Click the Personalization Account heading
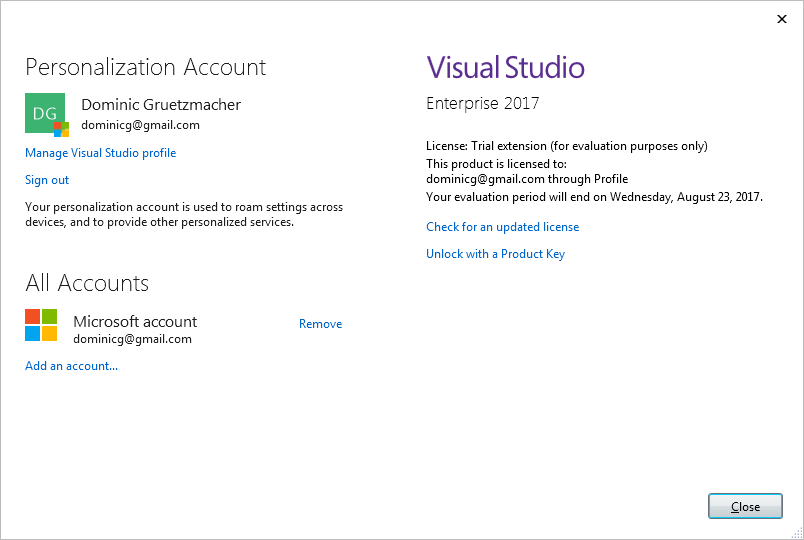The height and width of the screenshot is (540, 804). pyautogui.click(x=145, y=67)
